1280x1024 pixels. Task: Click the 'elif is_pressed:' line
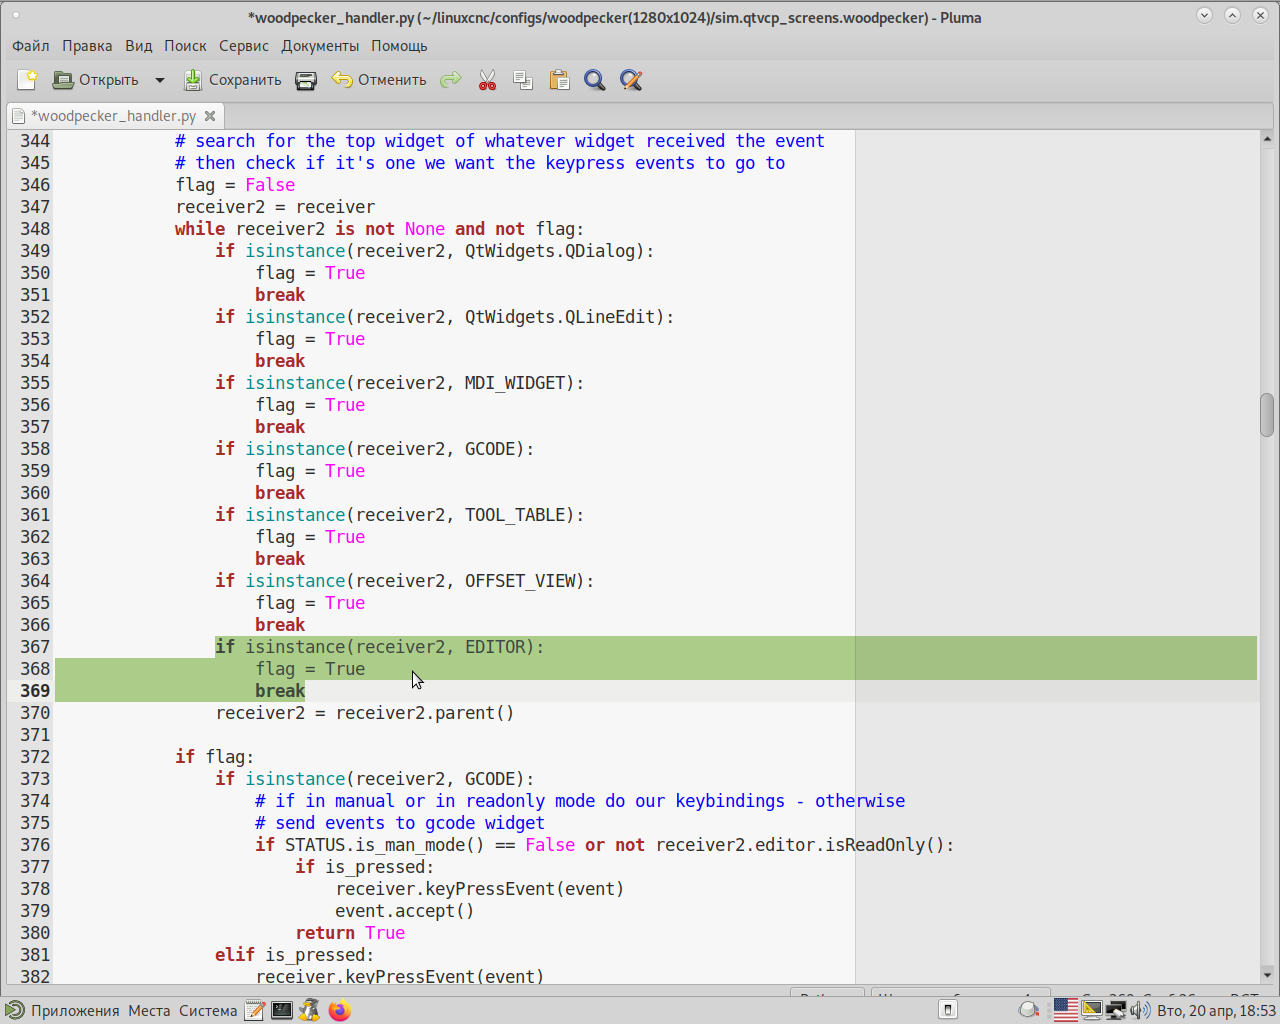[295, 955]
